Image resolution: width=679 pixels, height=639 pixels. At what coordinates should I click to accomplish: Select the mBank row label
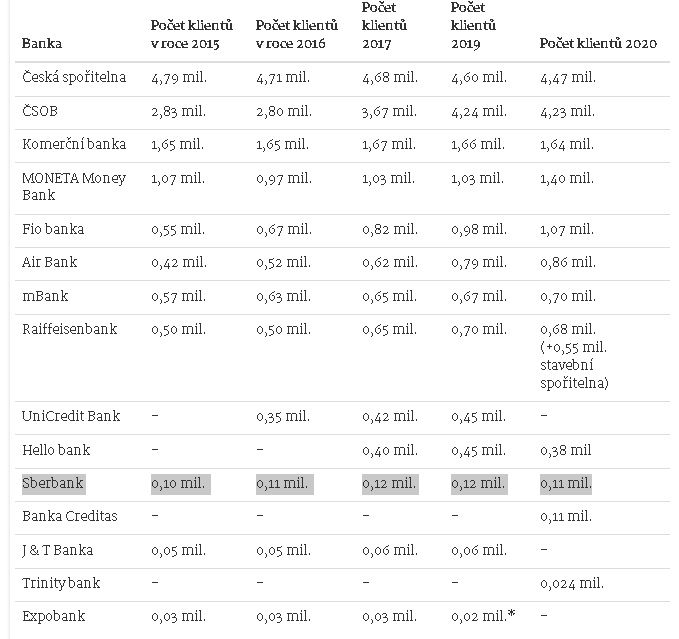[x=45, y=296]
